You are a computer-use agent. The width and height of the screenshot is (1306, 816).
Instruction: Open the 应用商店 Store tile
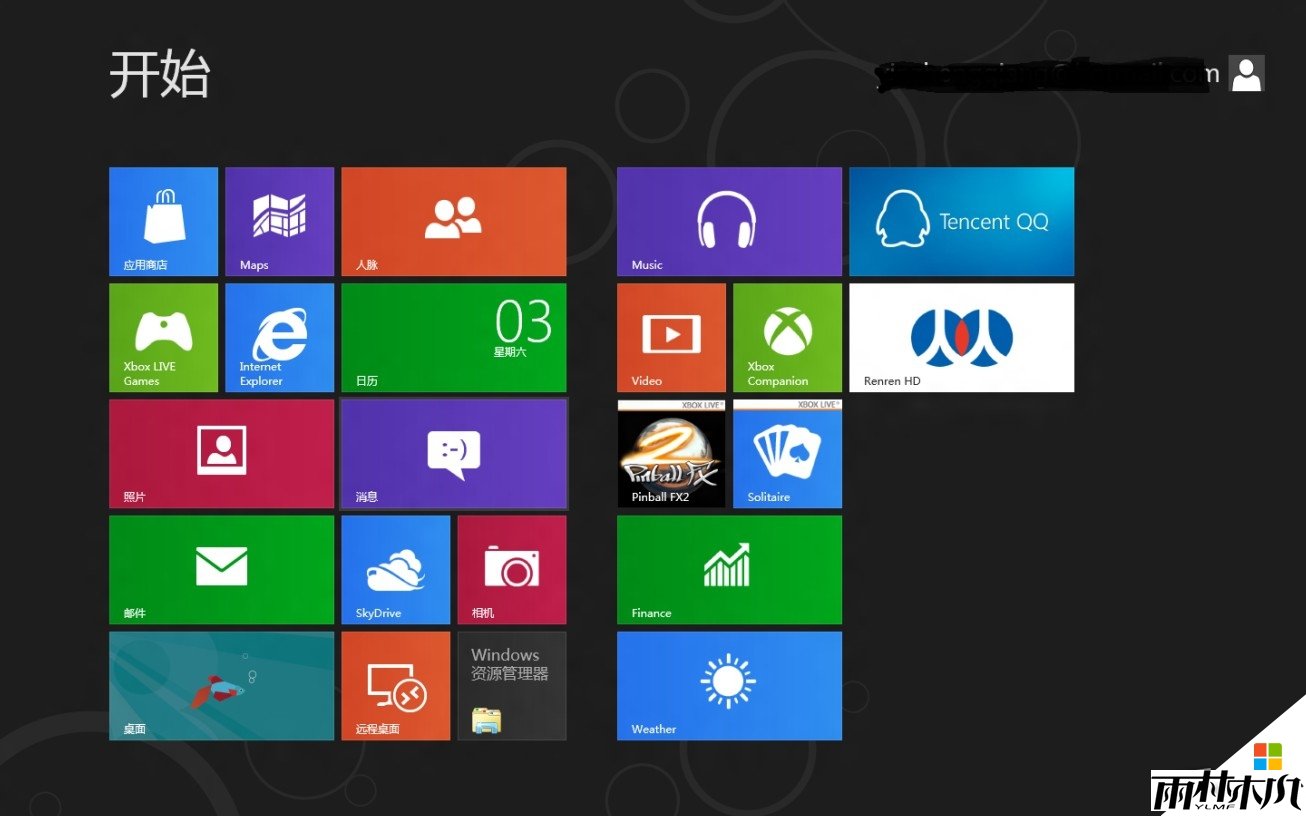pyautogui.click(x=163, y=221)
